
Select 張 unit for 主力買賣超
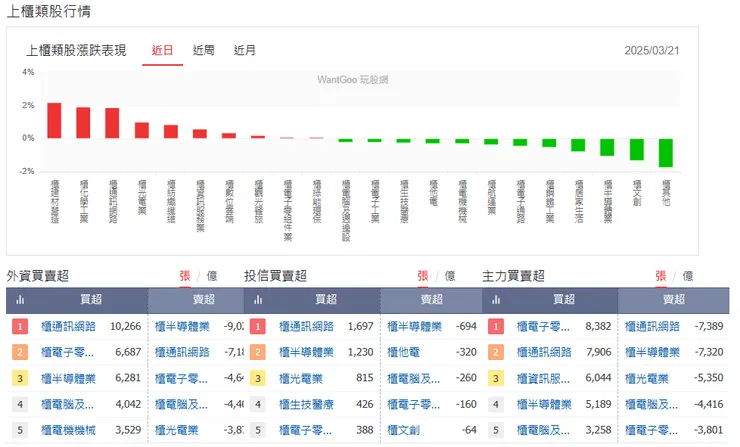click(x=660, y=276)
